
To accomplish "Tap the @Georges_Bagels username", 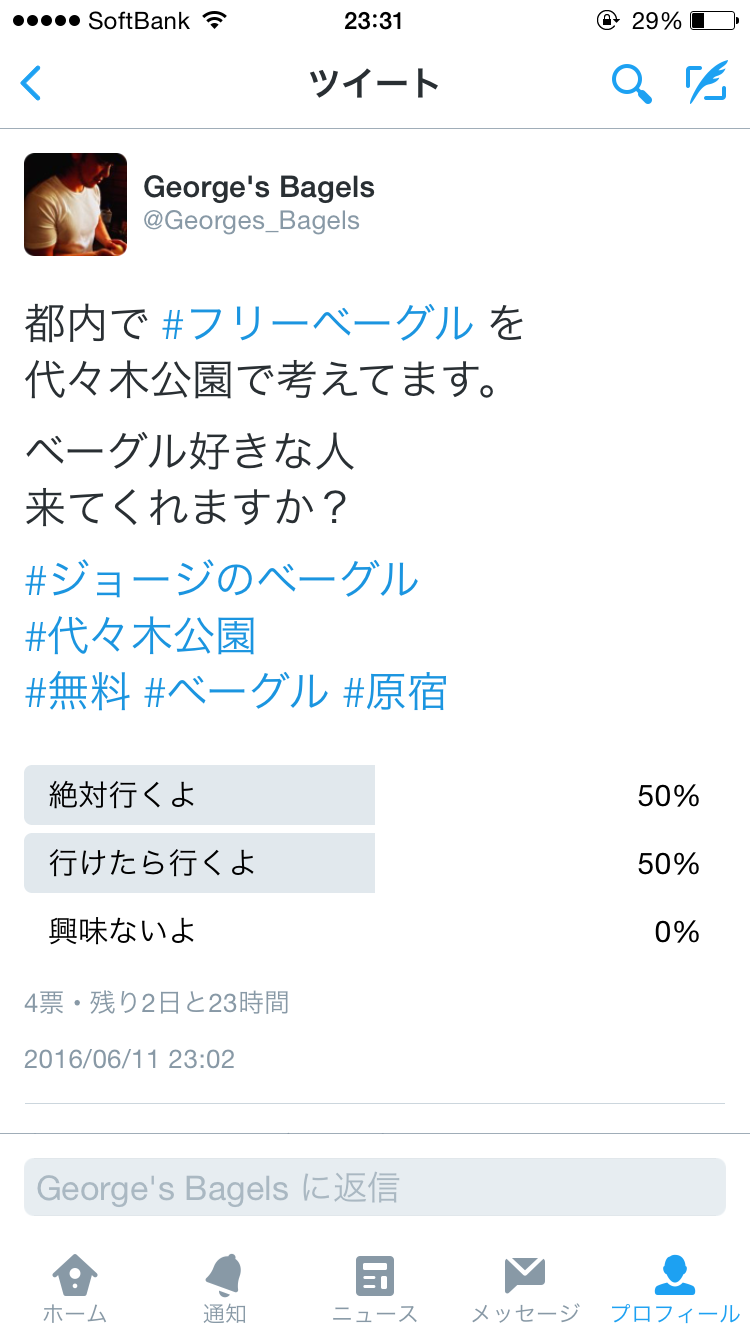I will 251,220.
